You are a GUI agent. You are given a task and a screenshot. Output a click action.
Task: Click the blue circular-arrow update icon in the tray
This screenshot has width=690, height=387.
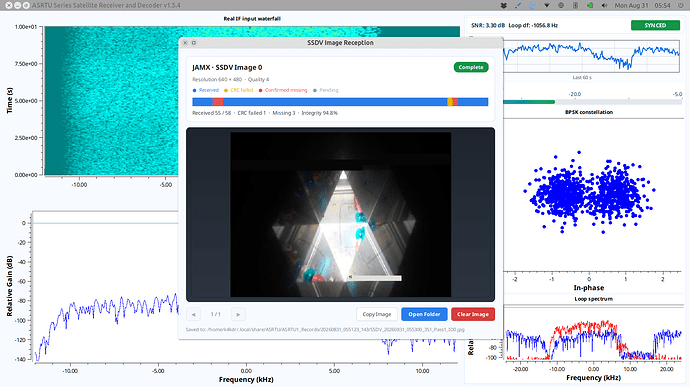532,5
